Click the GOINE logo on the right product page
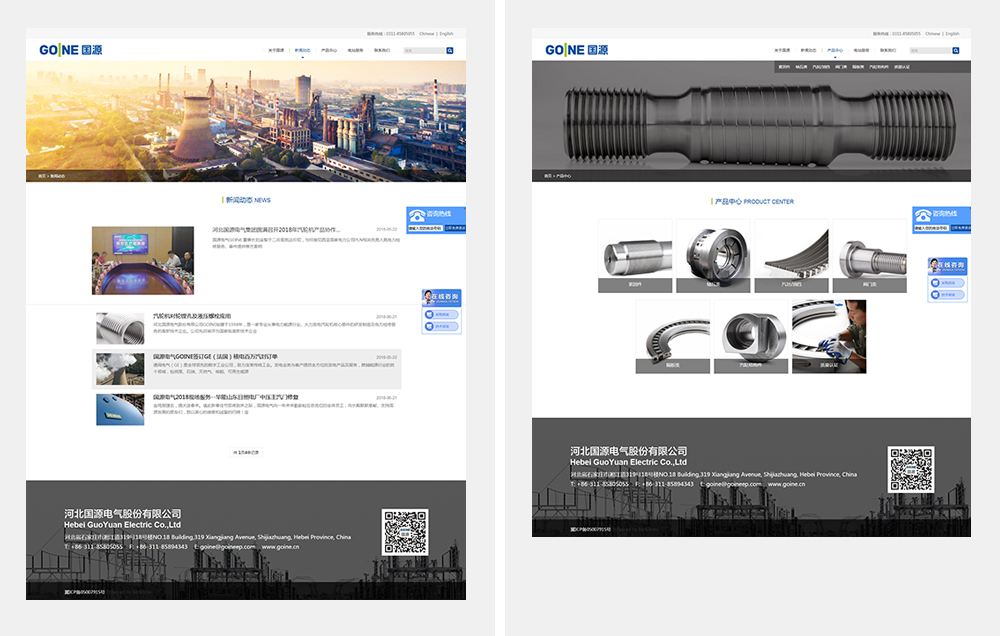 tap(576, 49)
